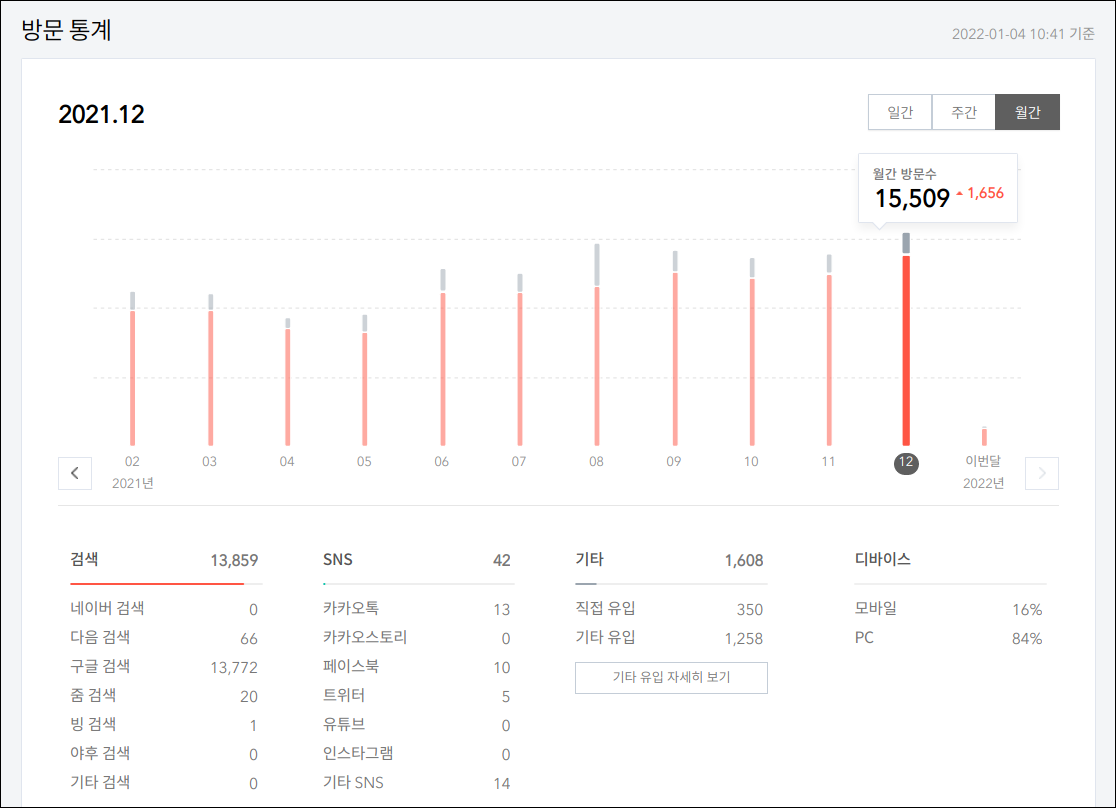Image resolution: width=1116 pixels, height=808 pixels.
Task: Click the 네이버 검색 row
Action: 164,609
